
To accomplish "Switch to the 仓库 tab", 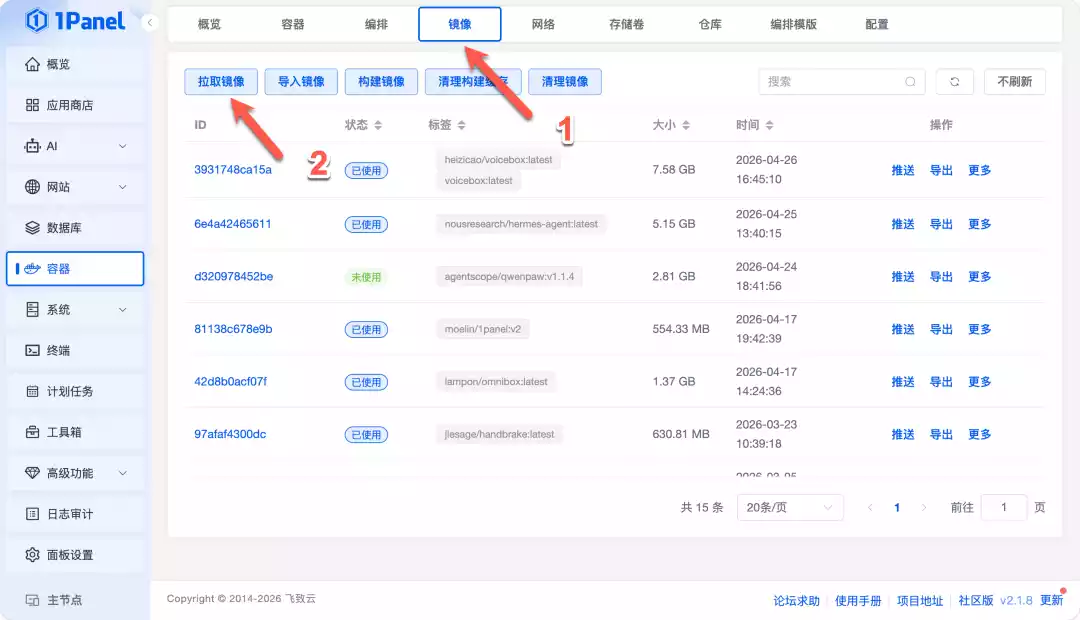I will point(709,24).
